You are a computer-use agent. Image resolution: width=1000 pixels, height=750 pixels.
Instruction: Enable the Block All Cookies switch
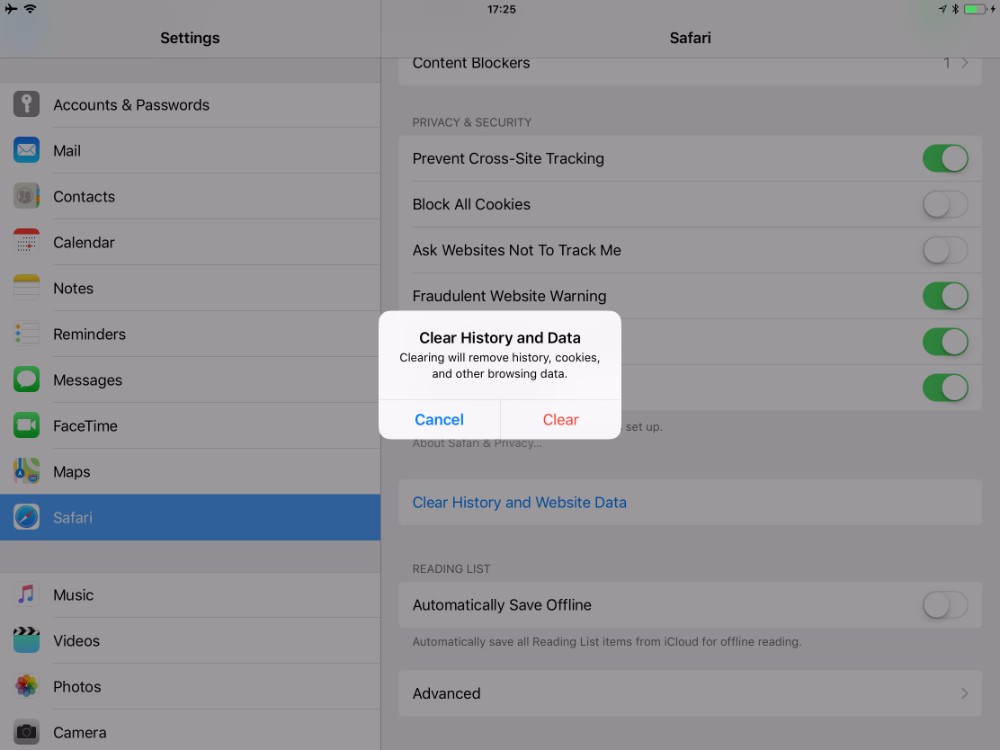[945, 204]
